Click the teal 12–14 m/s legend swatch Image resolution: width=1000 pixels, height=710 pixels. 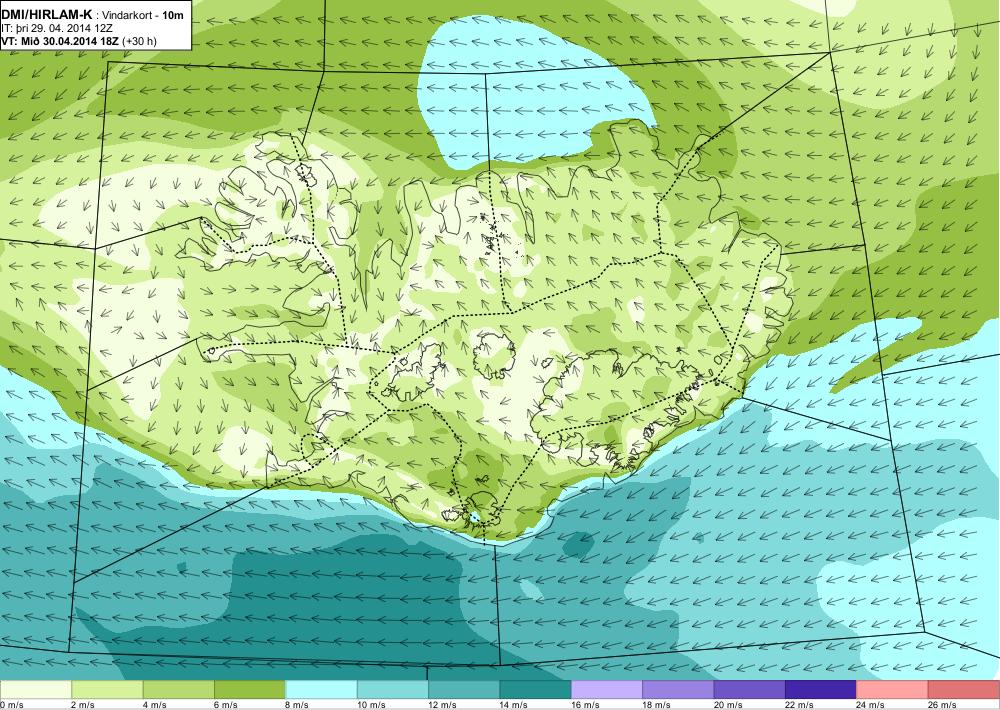[x=464, y=690]
